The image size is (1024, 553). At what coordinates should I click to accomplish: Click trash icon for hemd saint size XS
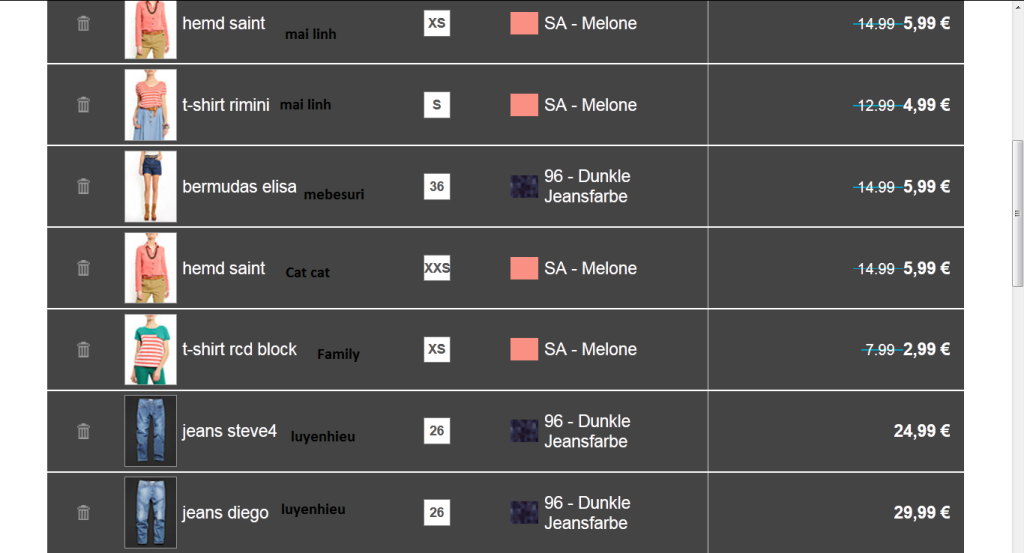coord(83,23)
